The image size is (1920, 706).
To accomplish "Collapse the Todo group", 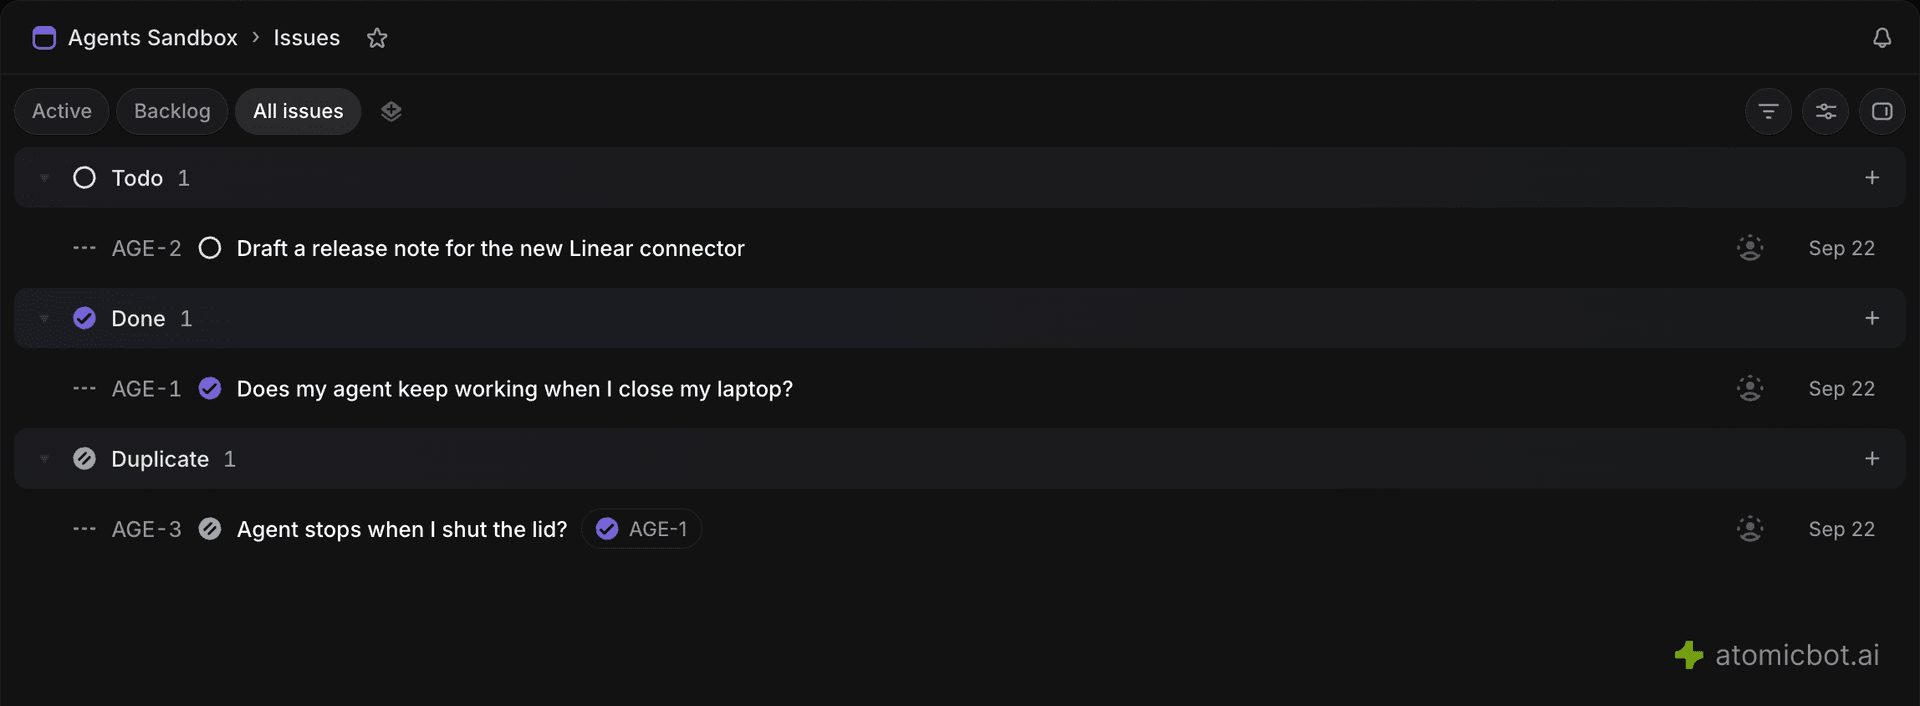I will pyautogui.click(x=44, y=178).
